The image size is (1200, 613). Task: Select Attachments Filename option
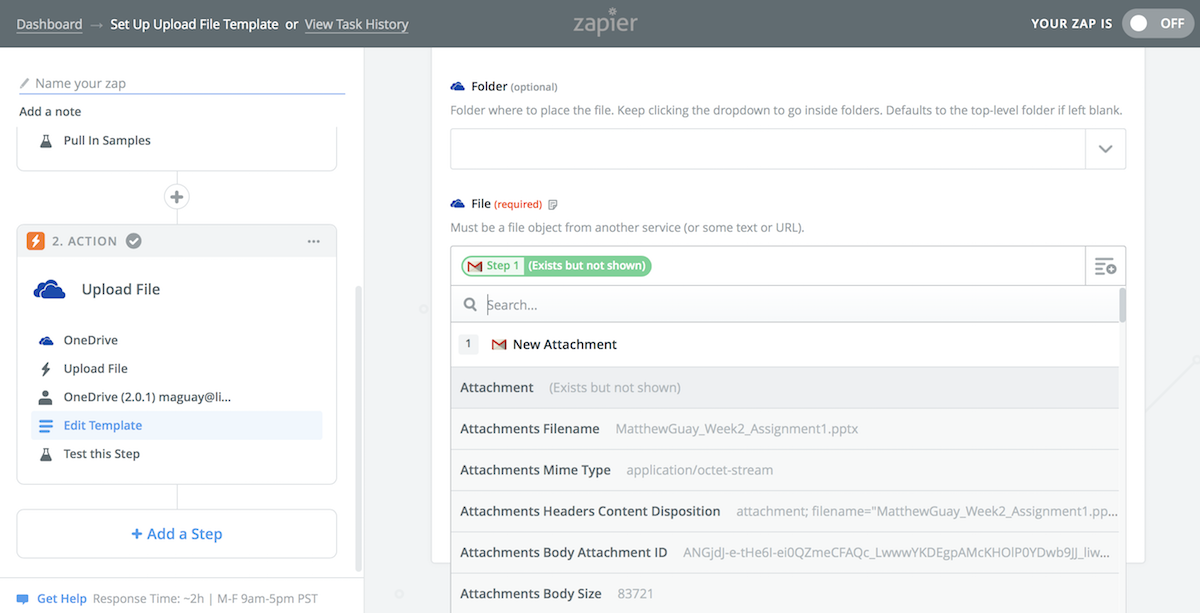coord(785,429)
